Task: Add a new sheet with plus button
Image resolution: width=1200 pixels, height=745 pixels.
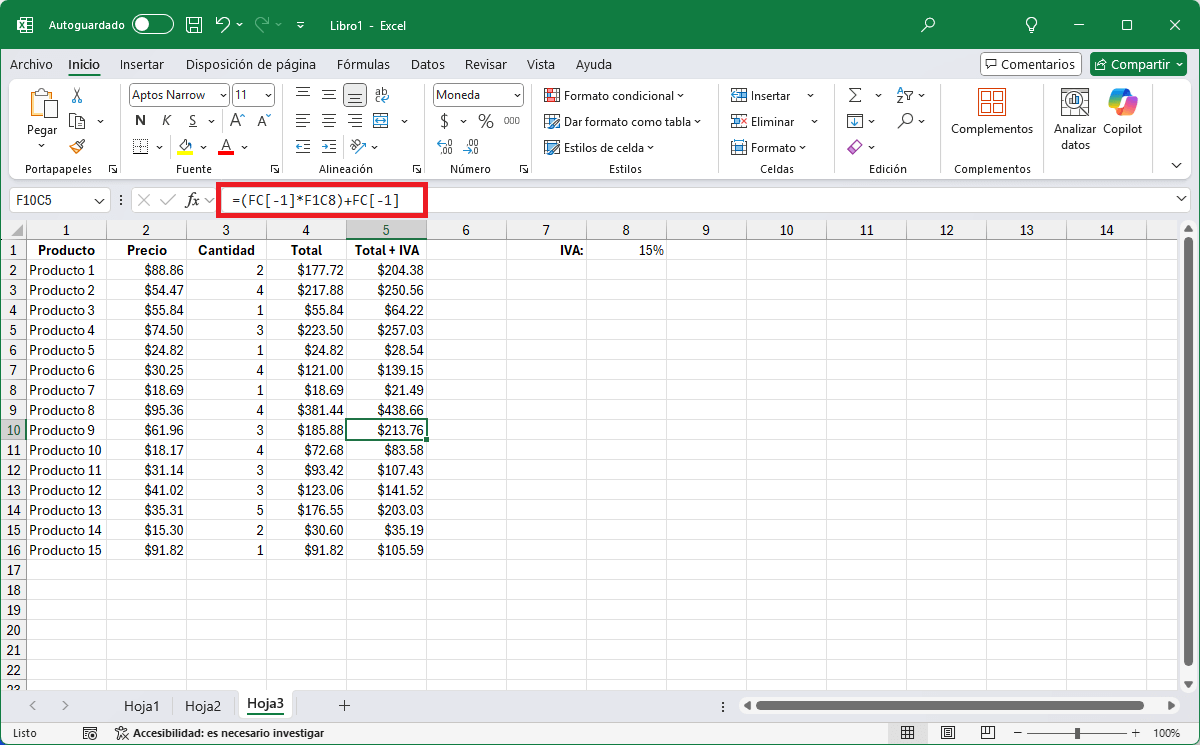Action: click(344, 706)
